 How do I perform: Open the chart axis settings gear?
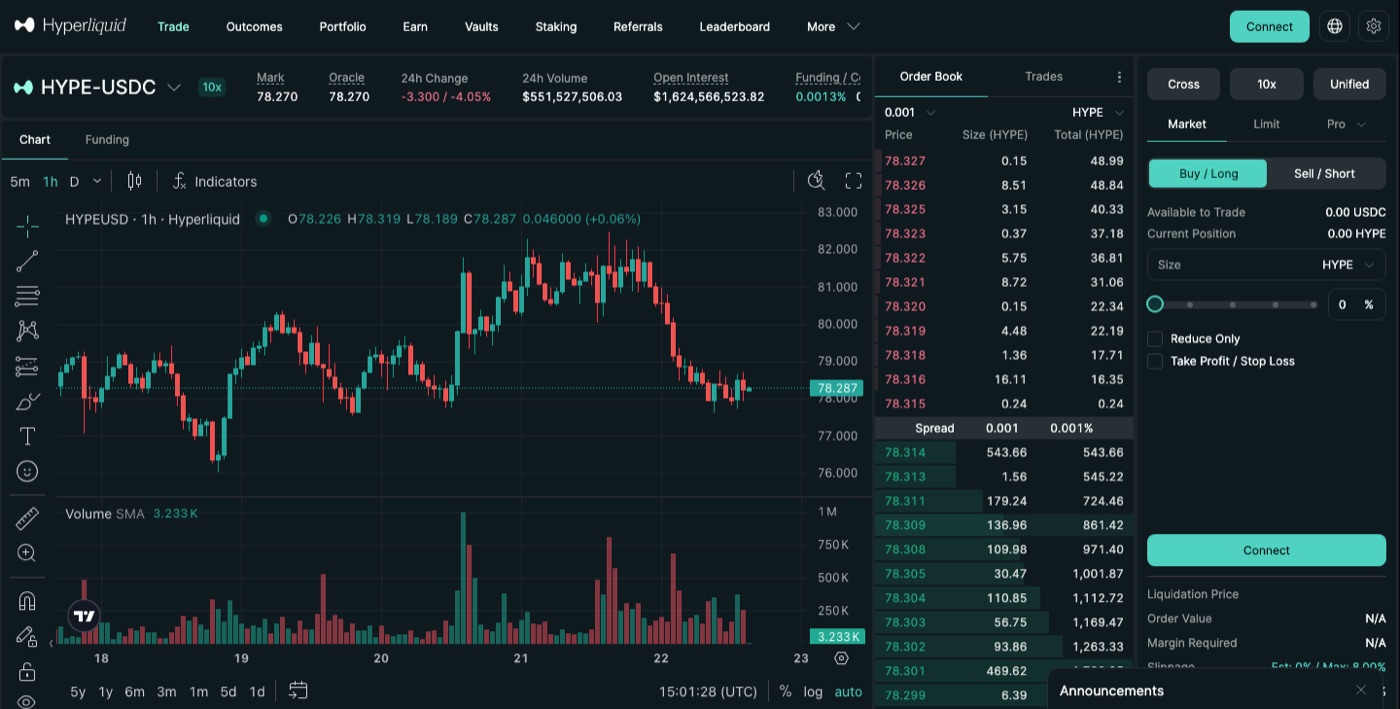tap(841, 658)
